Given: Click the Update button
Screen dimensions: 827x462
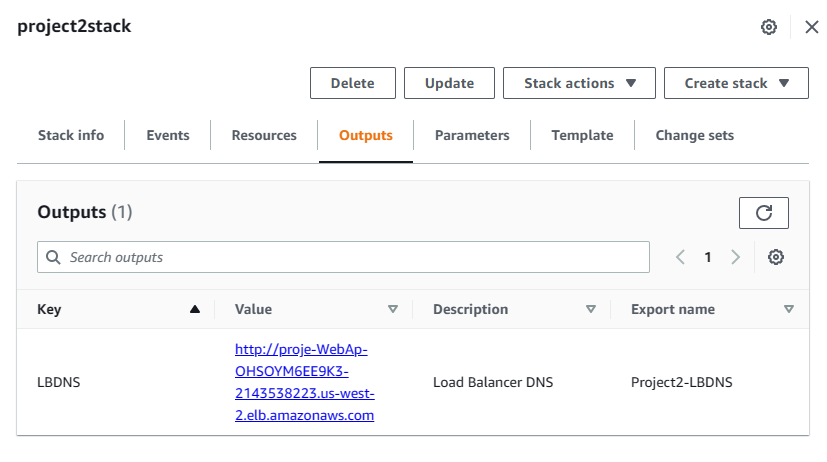Looking at the screenshot, I should click(x=449, y=83).
